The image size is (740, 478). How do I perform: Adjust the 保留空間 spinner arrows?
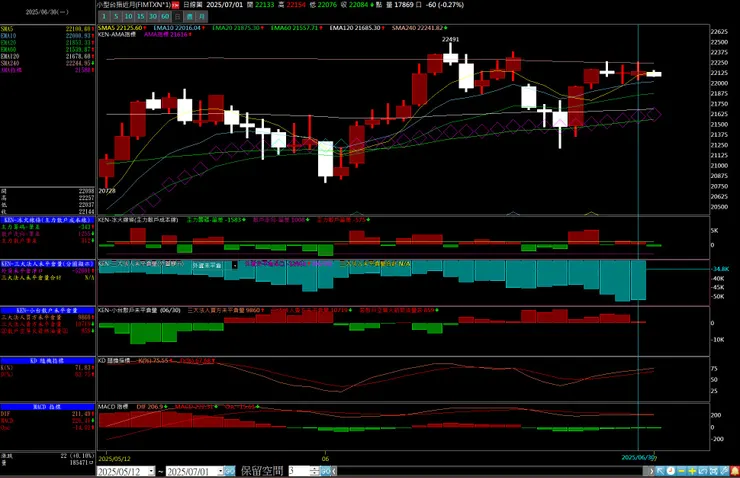click(315, 471)
